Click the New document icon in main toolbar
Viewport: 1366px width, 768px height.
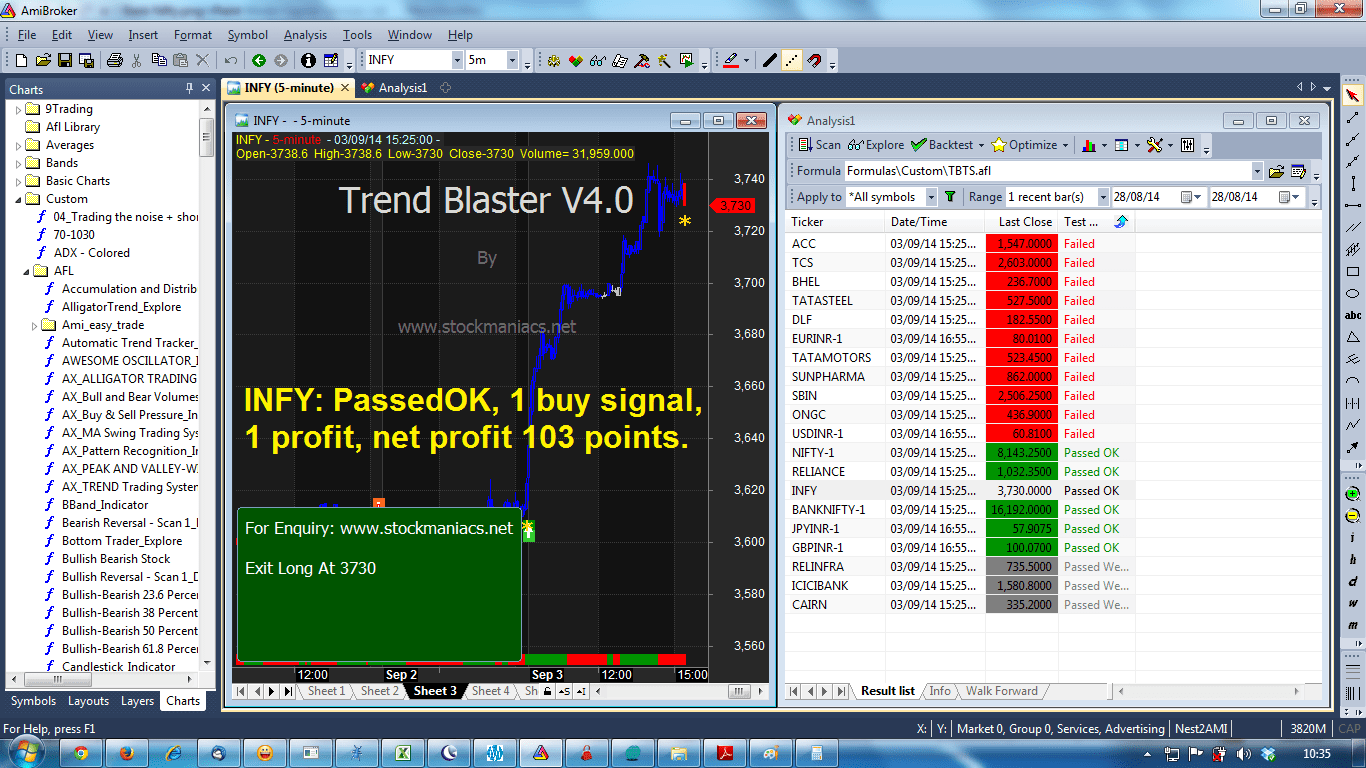[19, 60]
